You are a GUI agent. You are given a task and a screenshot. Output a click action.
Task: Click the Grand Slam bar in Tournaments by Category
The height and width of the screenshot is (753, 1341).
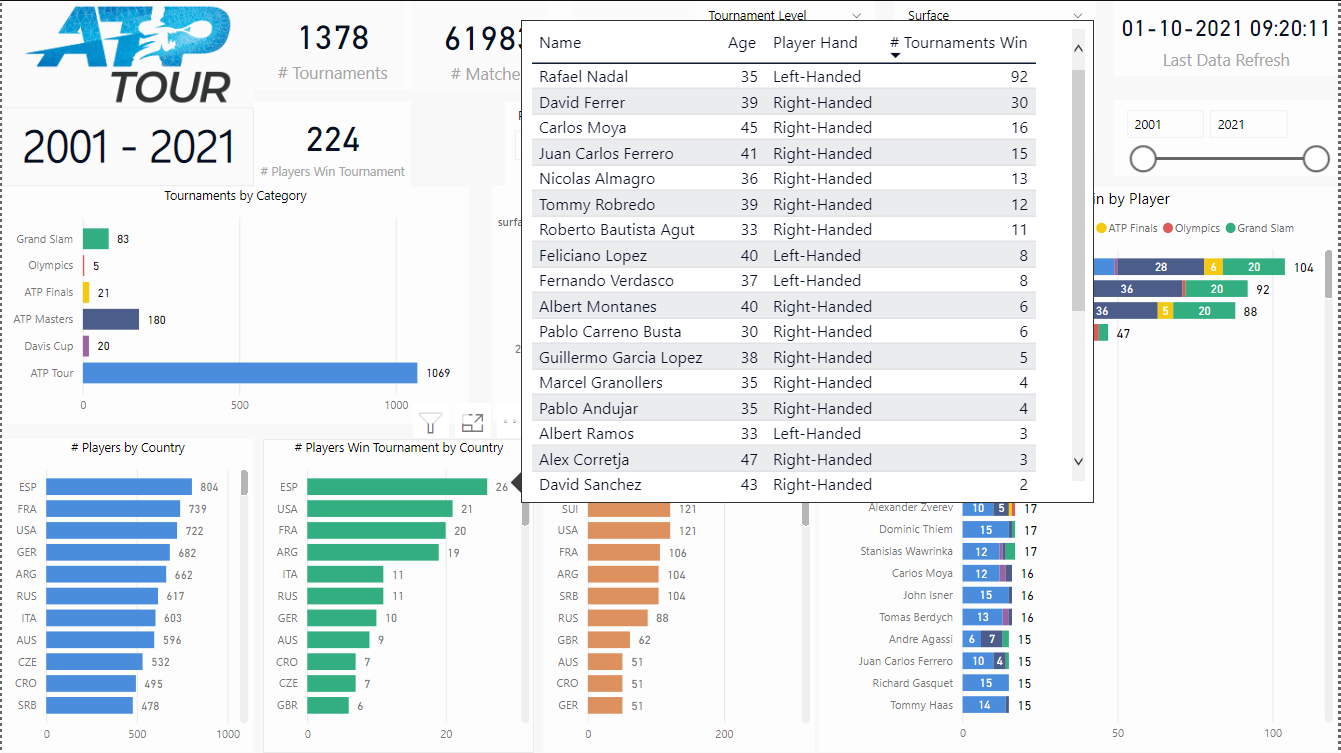coord(94,239)
